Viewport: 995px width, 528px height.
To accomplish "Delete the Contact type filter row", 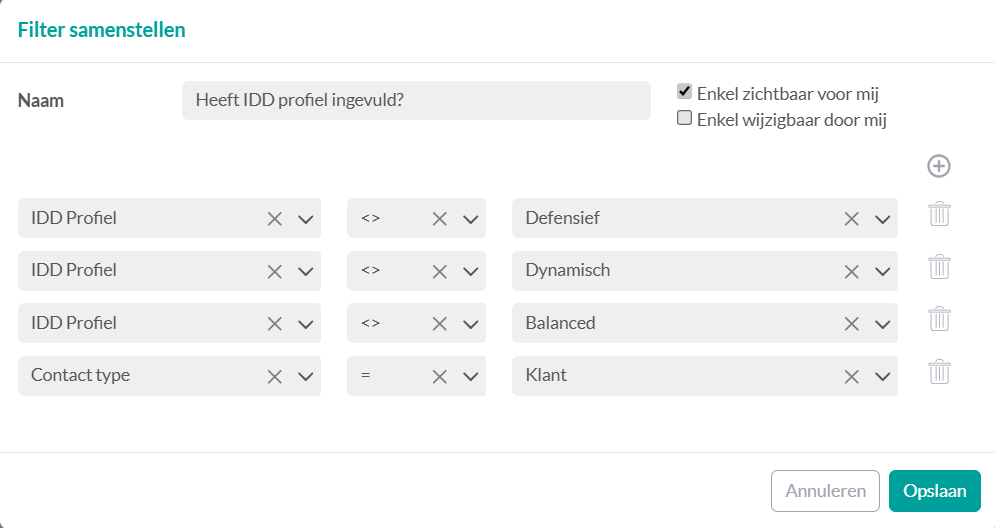I will [x=939, y=373].
